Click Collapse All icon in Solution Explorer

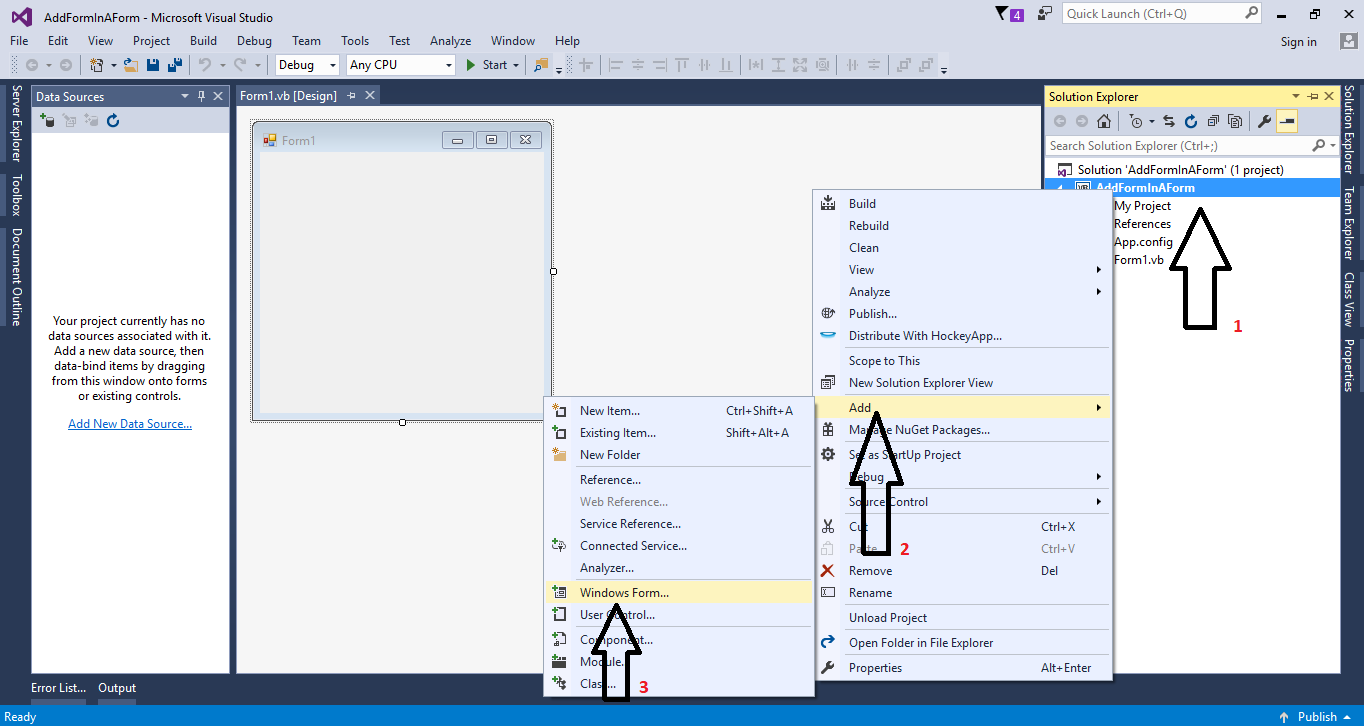click(x=1213, y=121)
